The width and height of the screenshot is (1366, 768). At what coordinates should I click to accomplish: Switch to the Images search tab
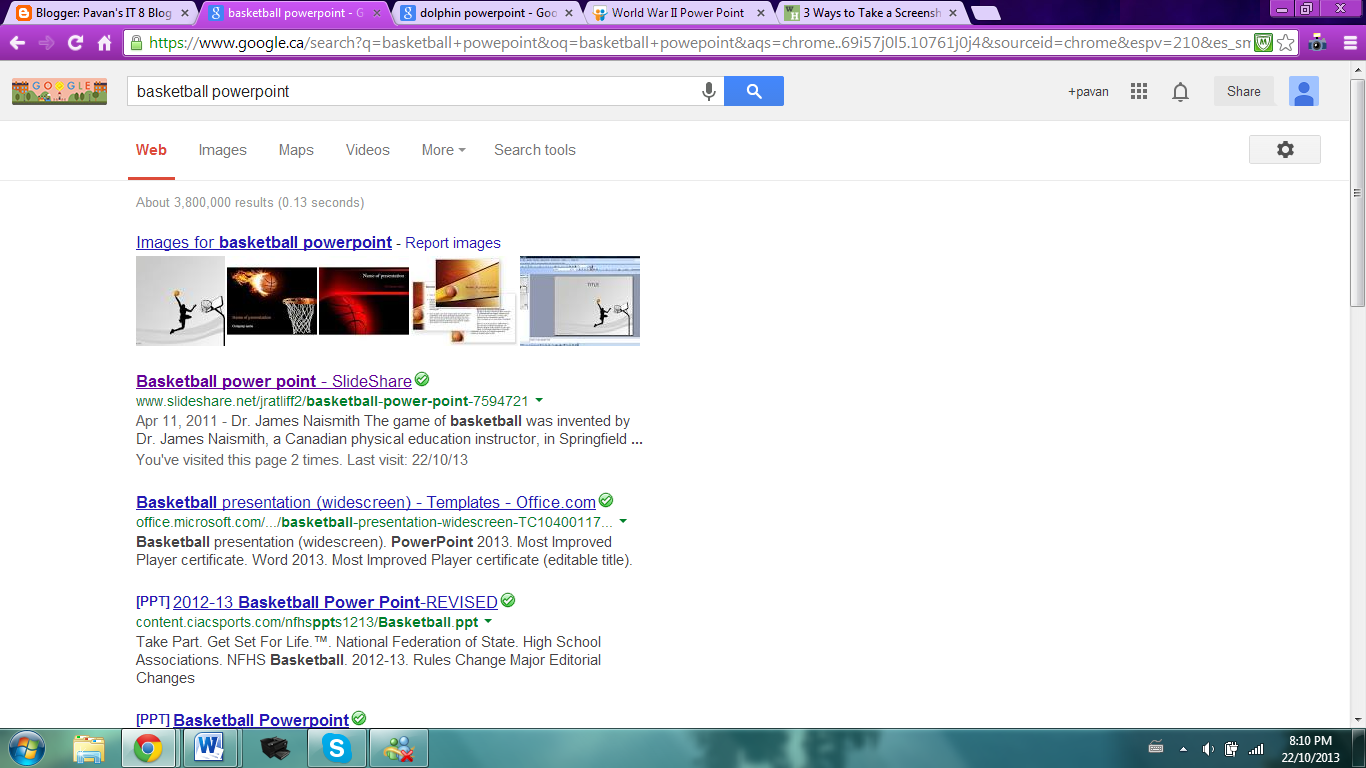(x=222, y=150)
